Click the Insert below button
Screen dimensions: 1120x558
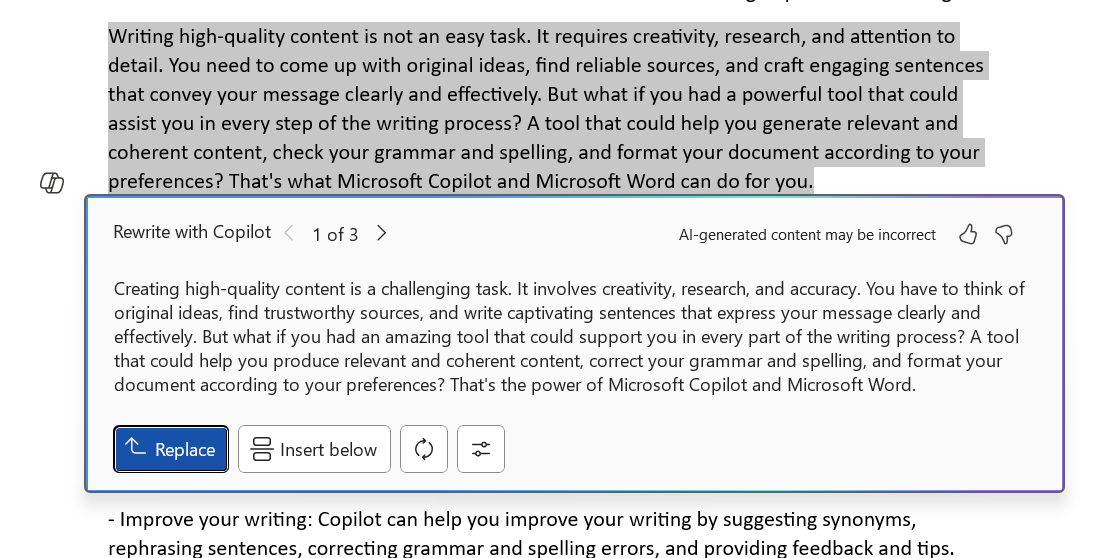pos(314,449)
